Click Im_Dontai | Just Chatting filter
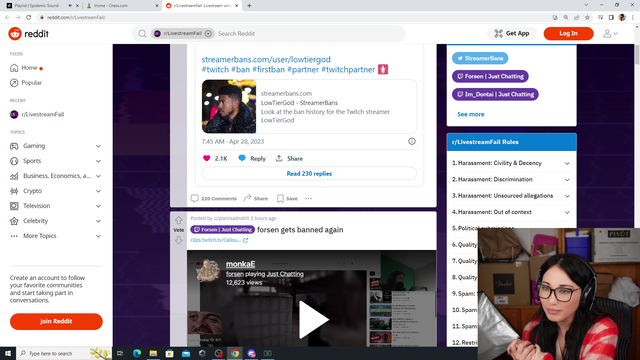 pyautogui.click(x=495, y=94)
